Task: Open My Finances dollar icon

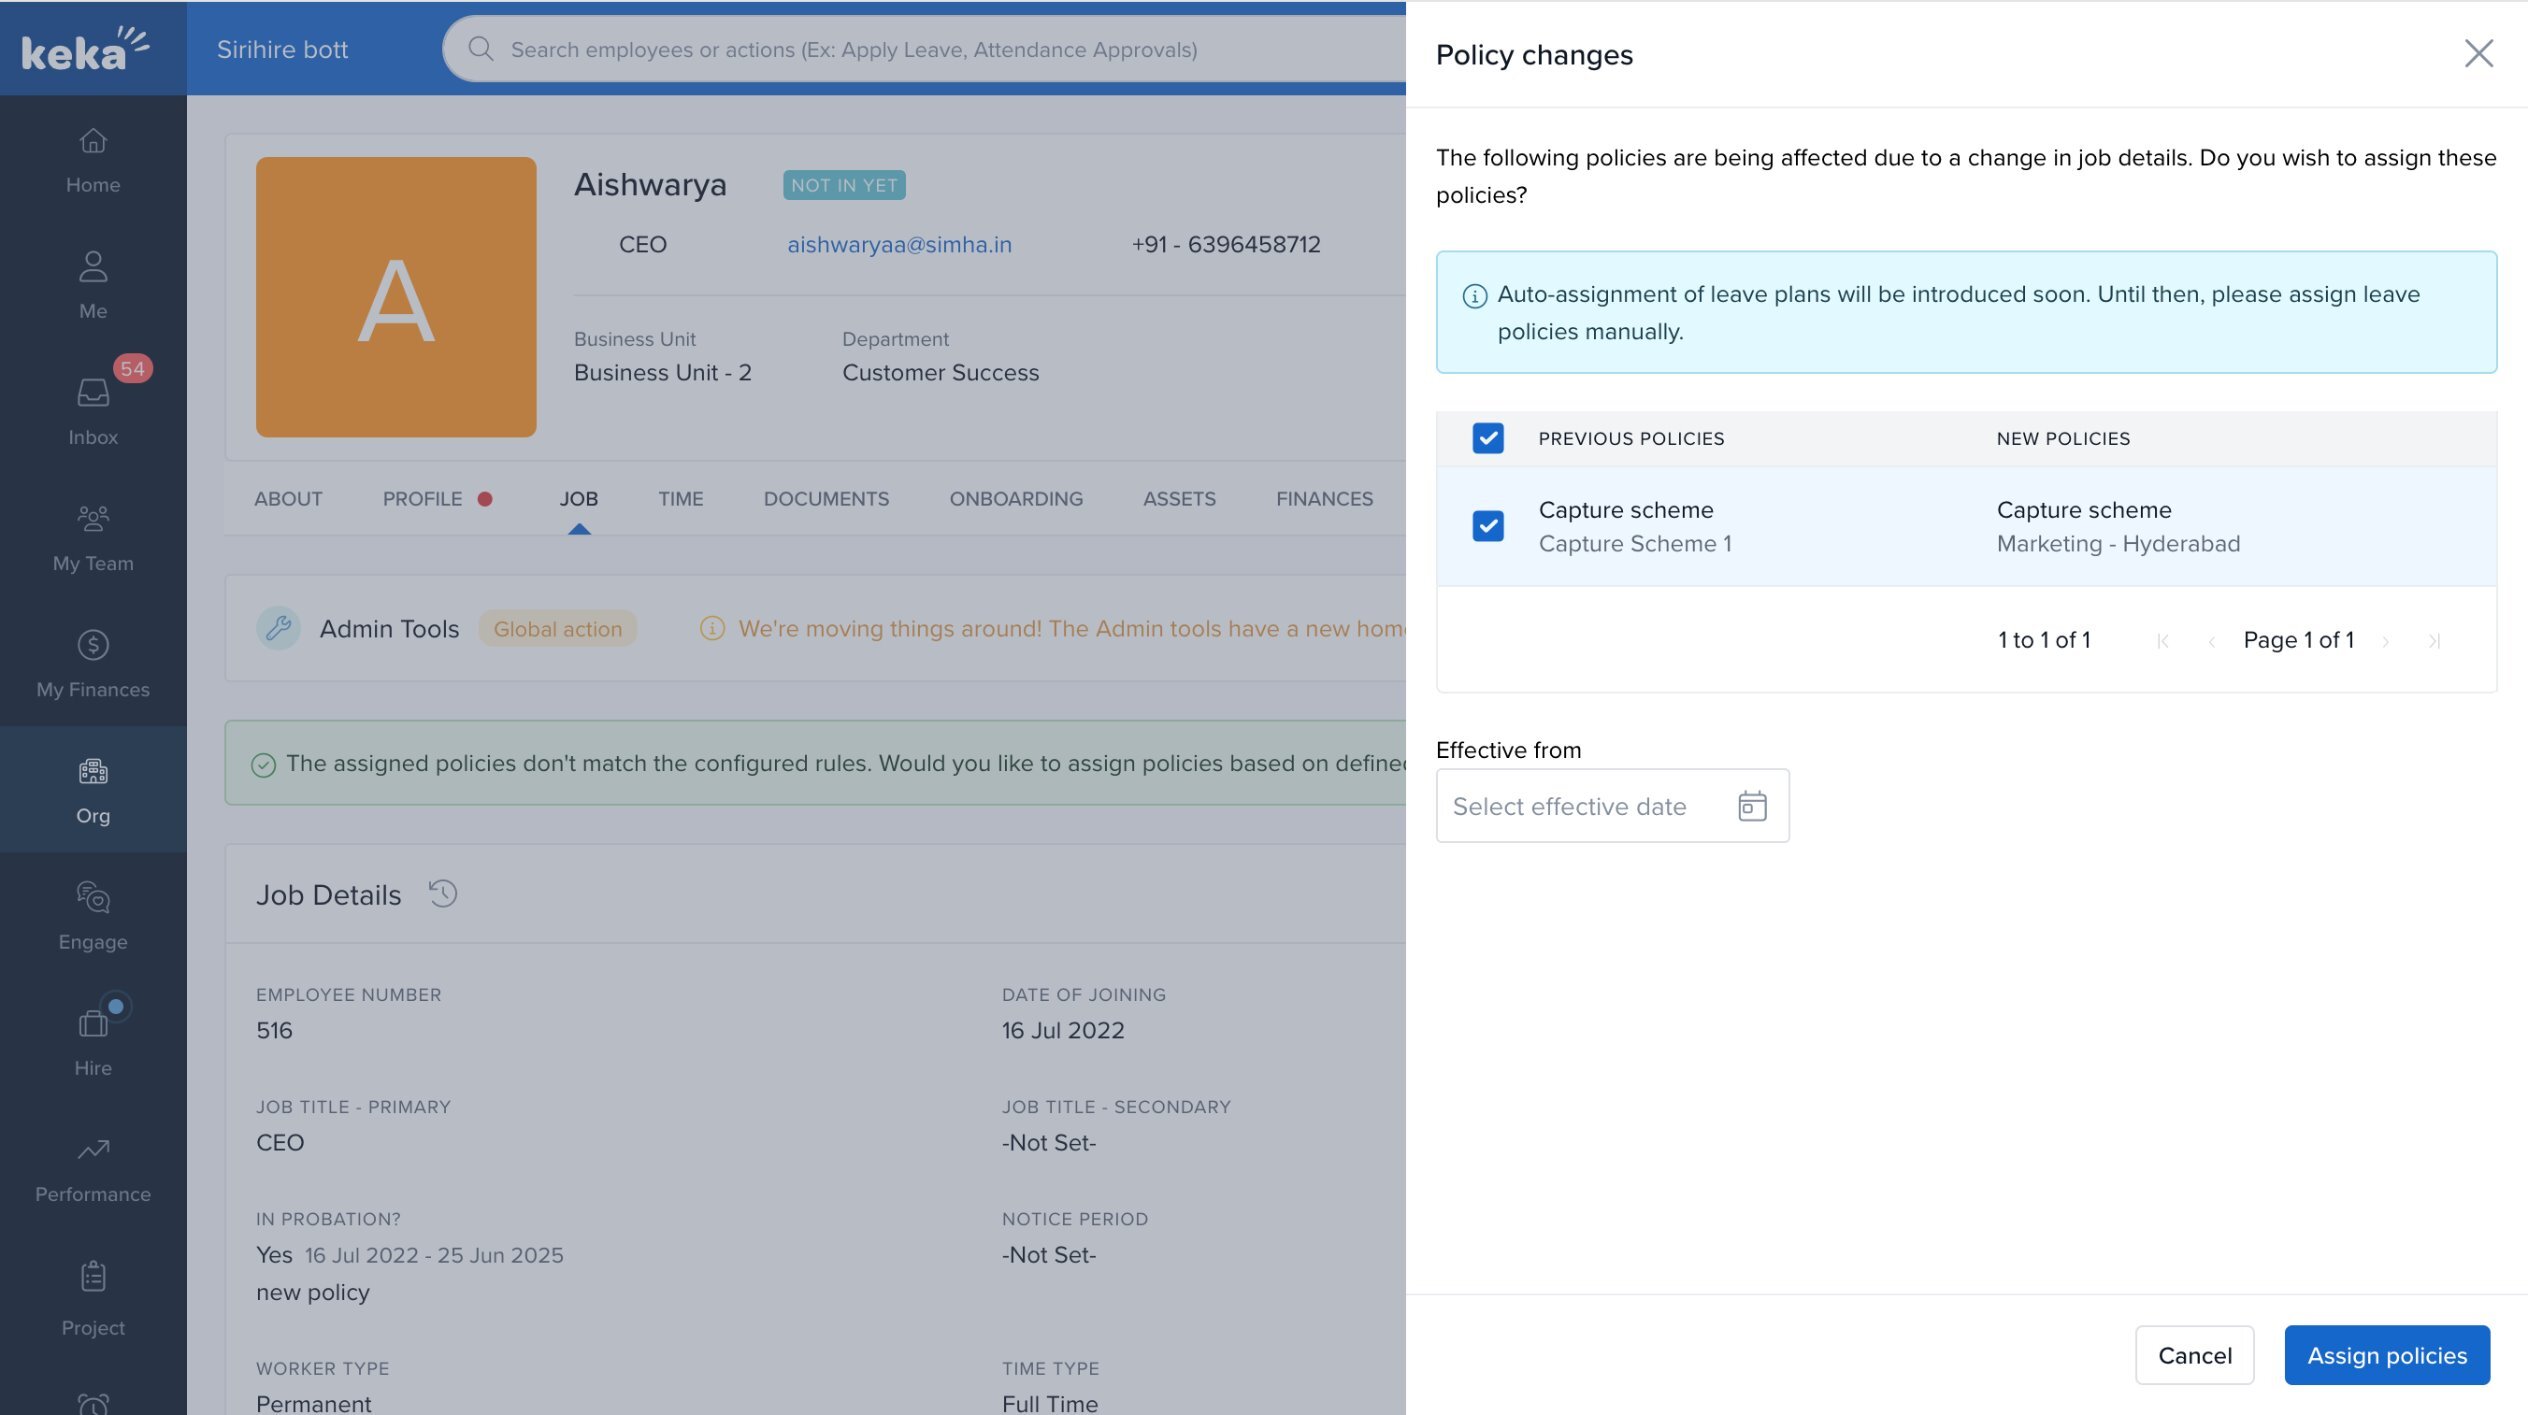Action: 93,645
